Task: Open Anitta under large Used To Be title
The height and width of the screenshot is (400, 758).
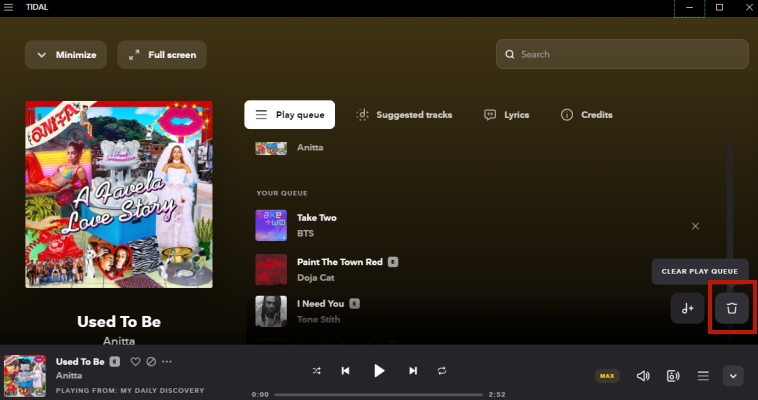Action: click(119, 341)
